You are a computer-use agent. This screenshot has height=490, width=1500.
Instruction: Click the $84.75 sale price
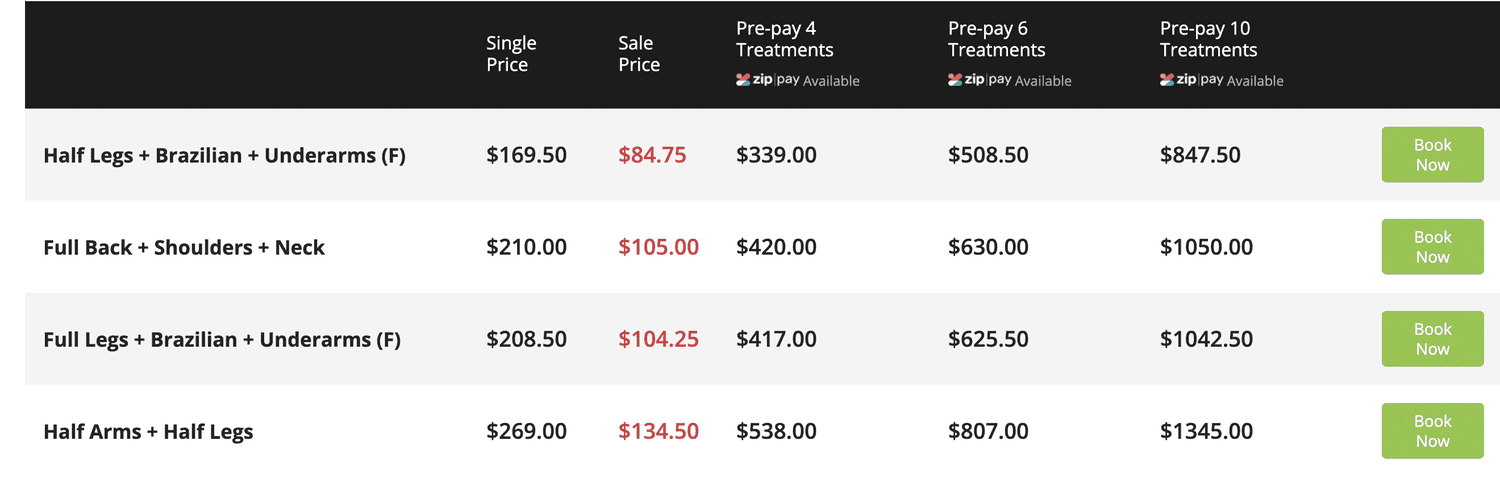652,155
